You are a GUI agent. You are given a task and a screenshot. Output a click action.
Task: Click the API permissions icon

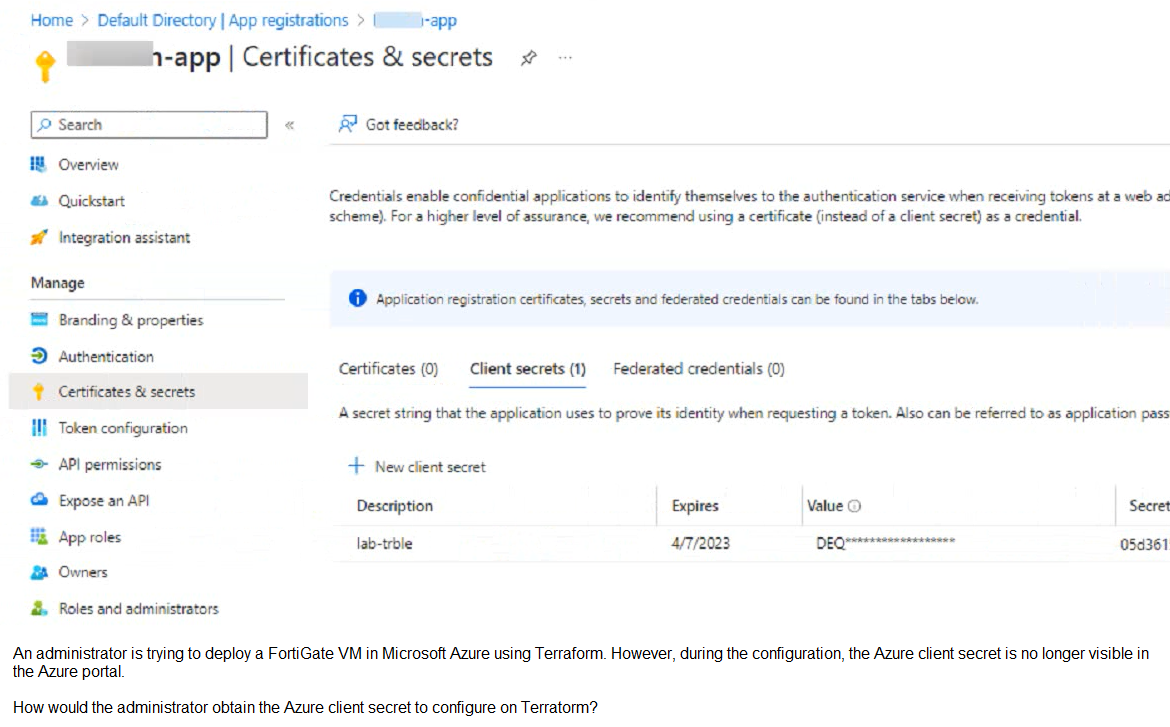pyautogui.click(x=39, y=464)
